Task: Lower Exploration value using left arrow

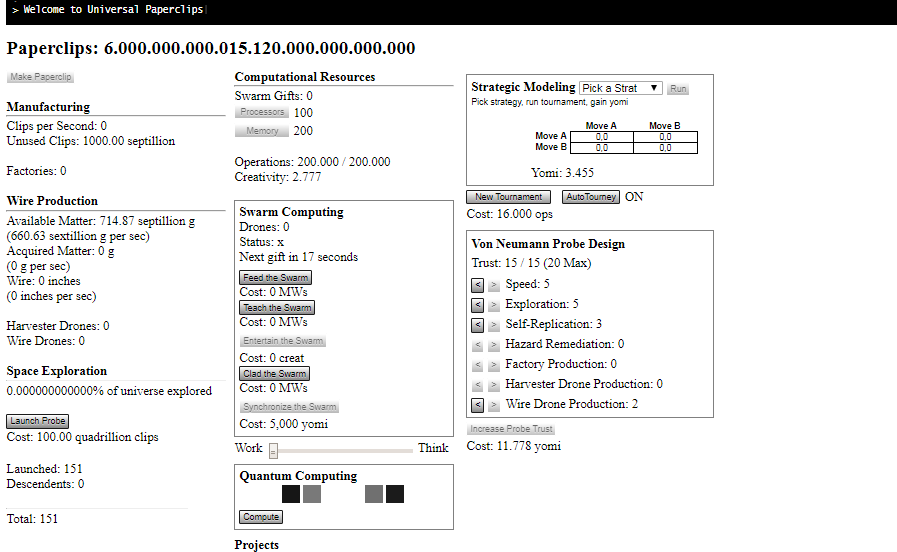Action: (477, 305)
